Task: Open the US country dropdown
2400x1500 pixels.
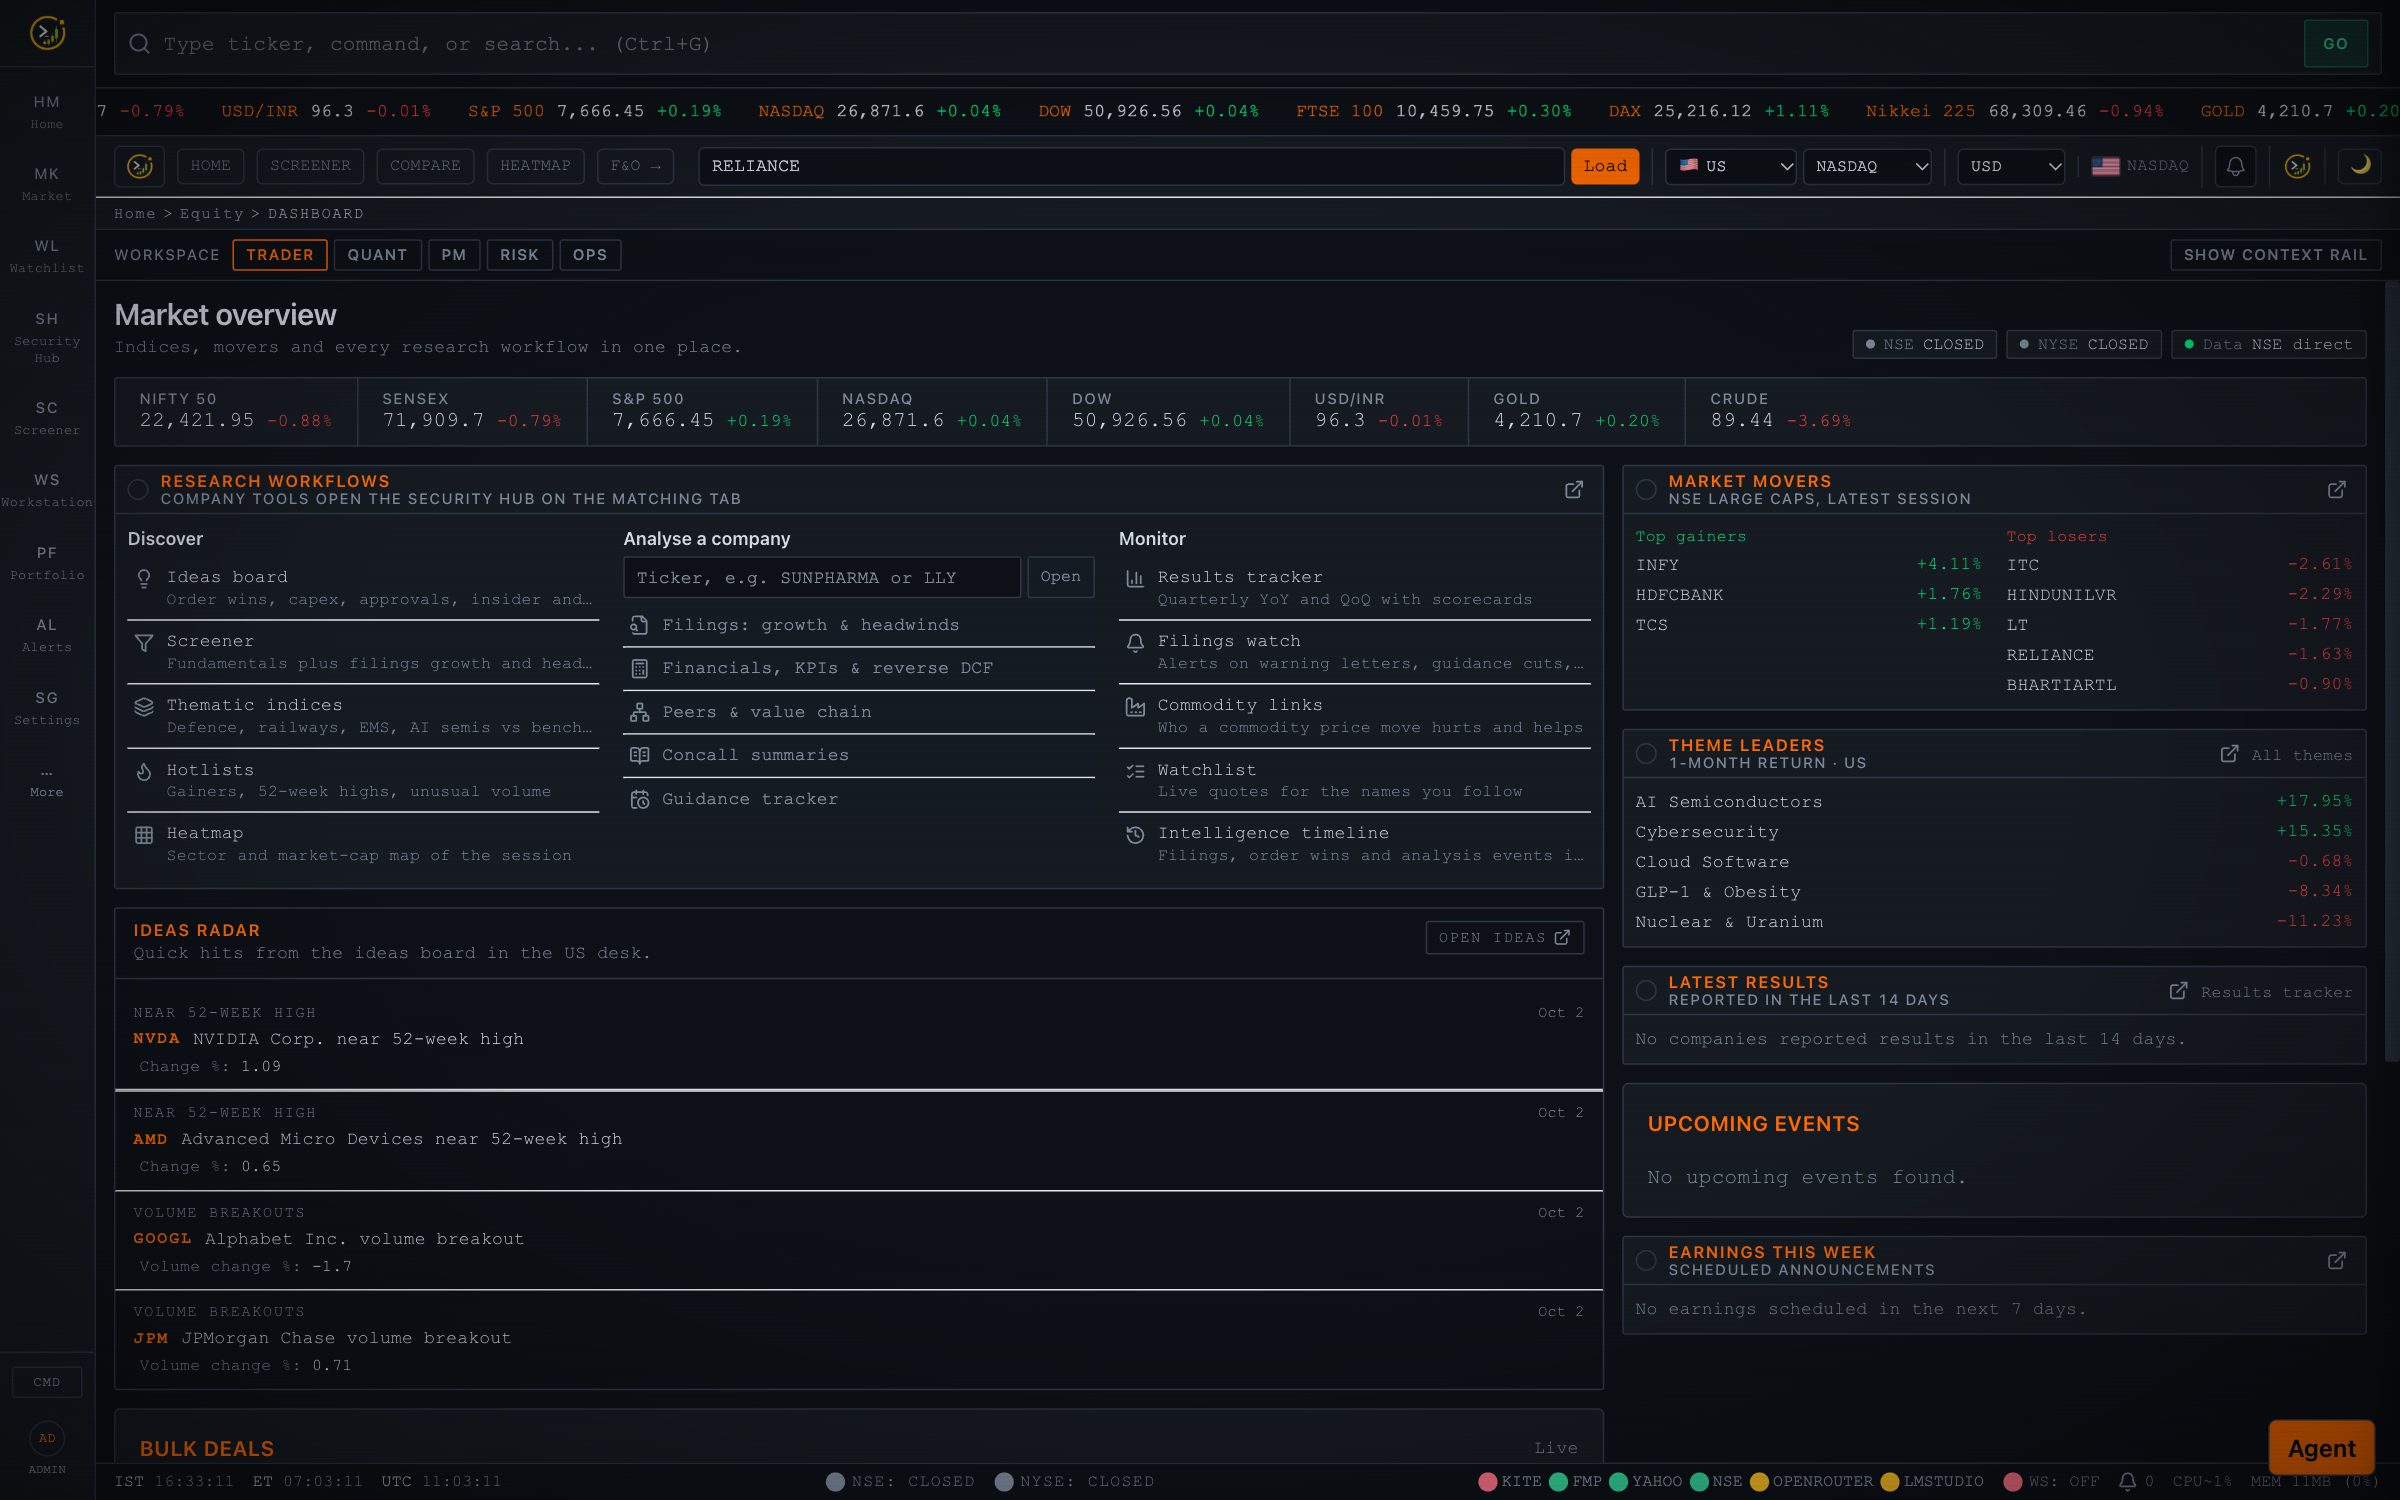Action: click(x=1731, y=166)
